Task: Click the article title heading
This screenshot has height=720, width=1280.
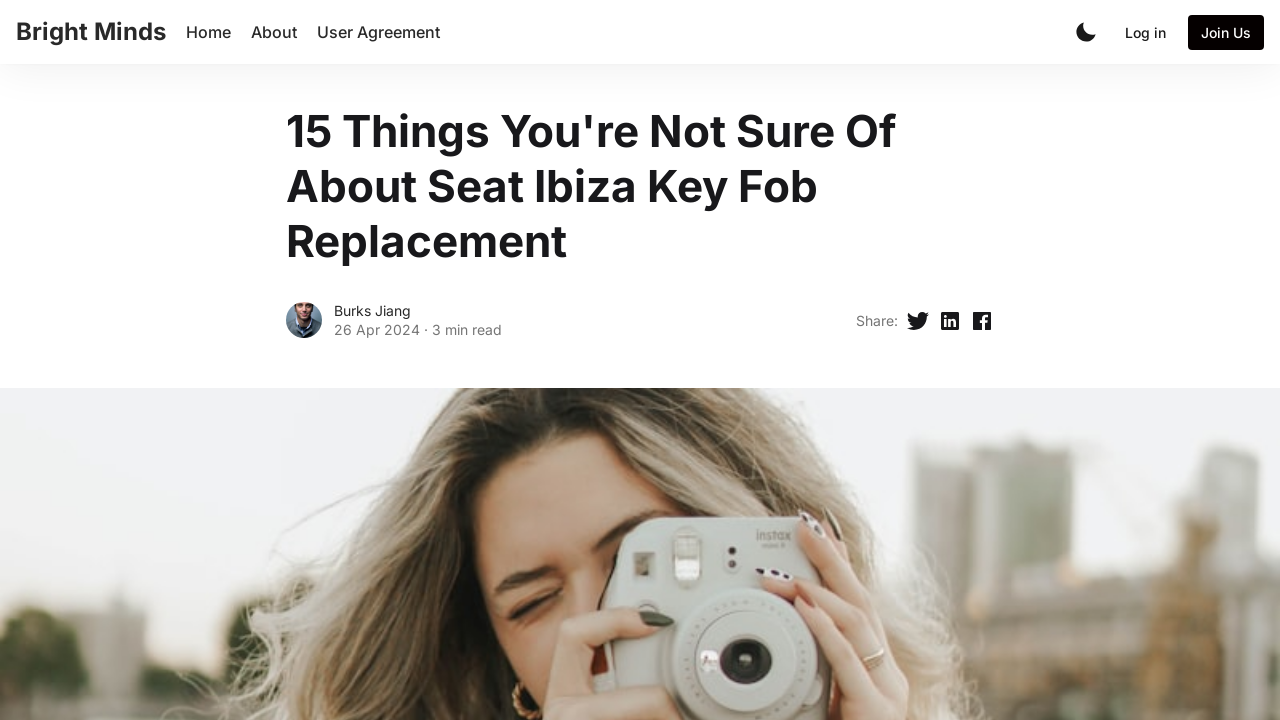Action: (x=590, y=186)
